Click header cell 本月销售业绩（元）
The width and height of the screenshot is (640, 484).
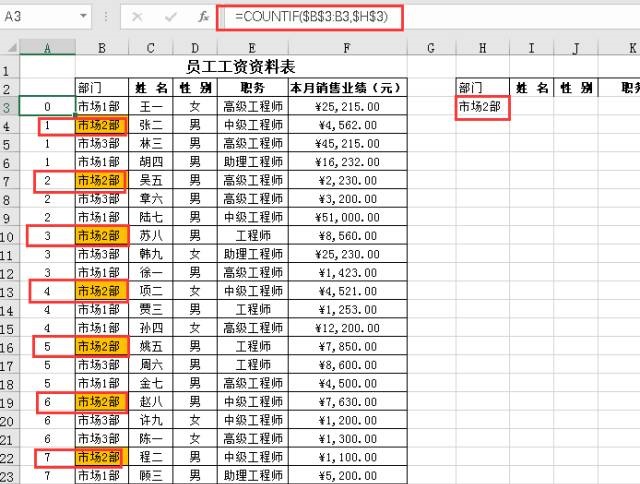[x=347, y=87]
